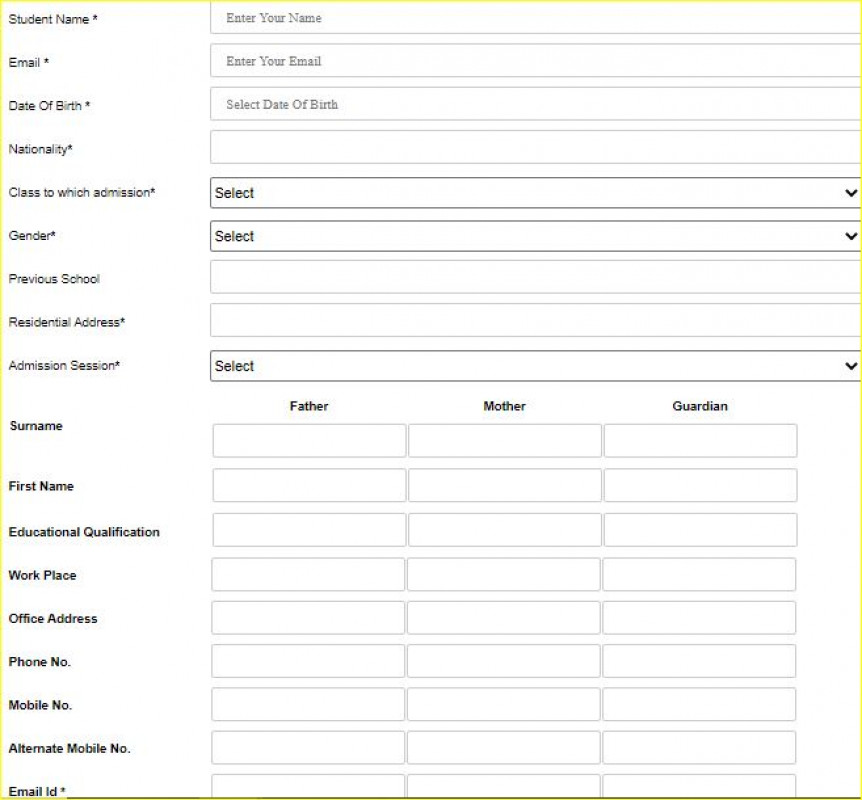Focus the Residential Address field
Image resolution: width=862 pixels, height=800 pixels.
535,320
